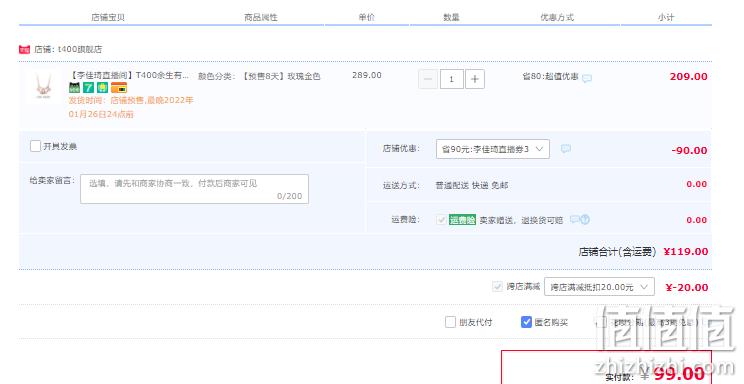This screenshot has height=384, width=744.
Task: Click the question mark help icon in 运费险 row
Action: point(585,219)
